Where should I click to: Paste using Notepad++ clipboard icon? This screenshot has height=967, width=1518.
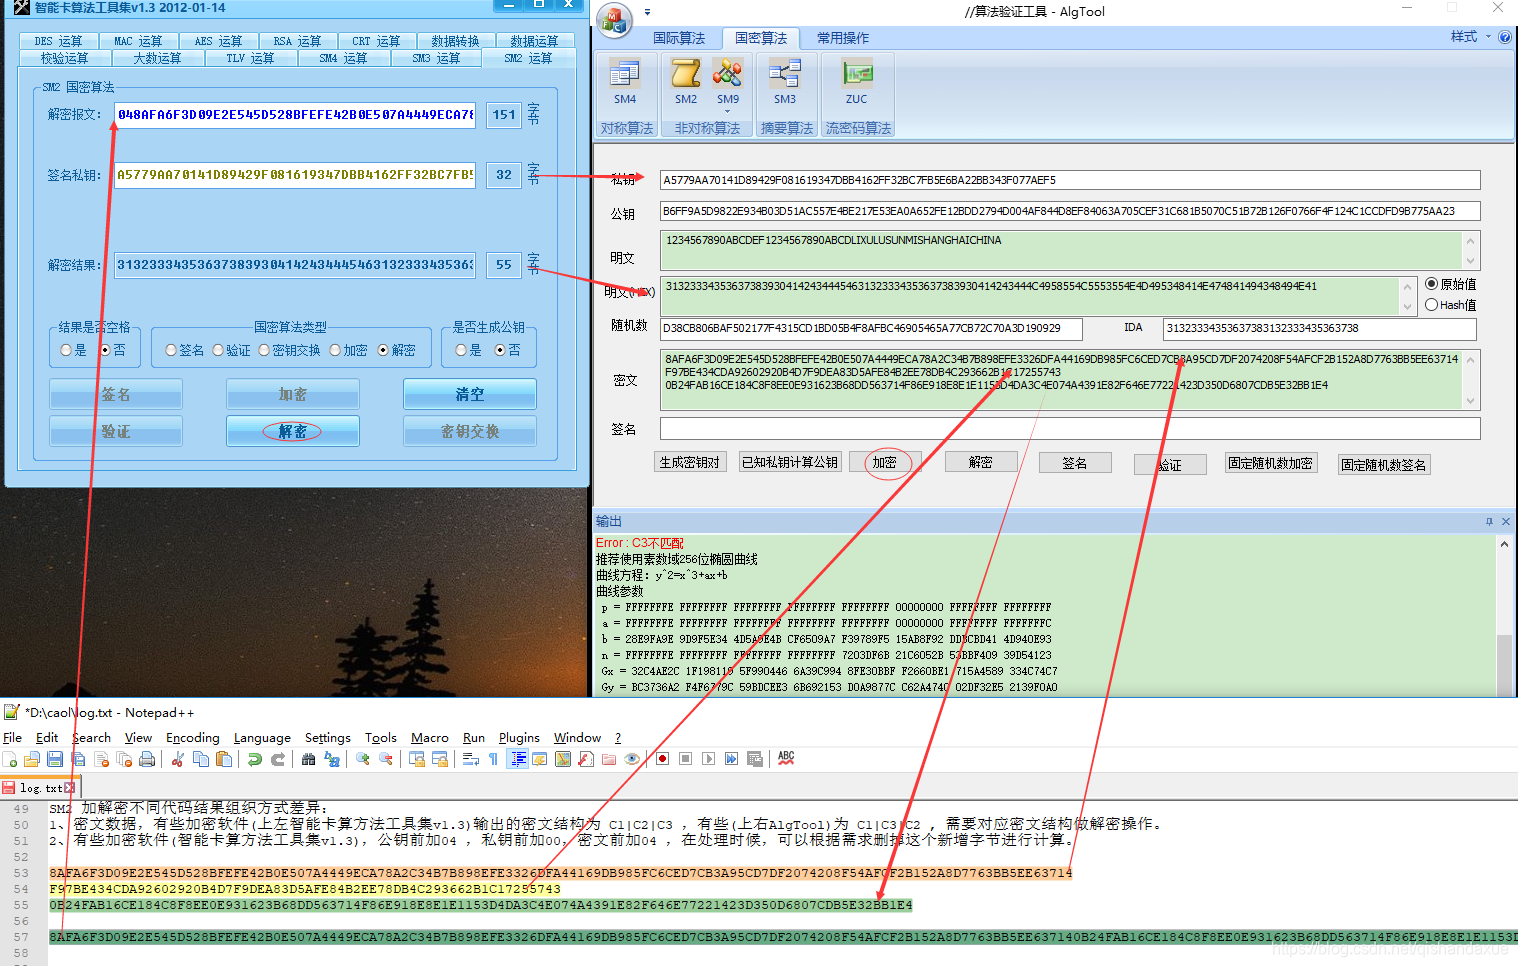[x=224, y=760]
